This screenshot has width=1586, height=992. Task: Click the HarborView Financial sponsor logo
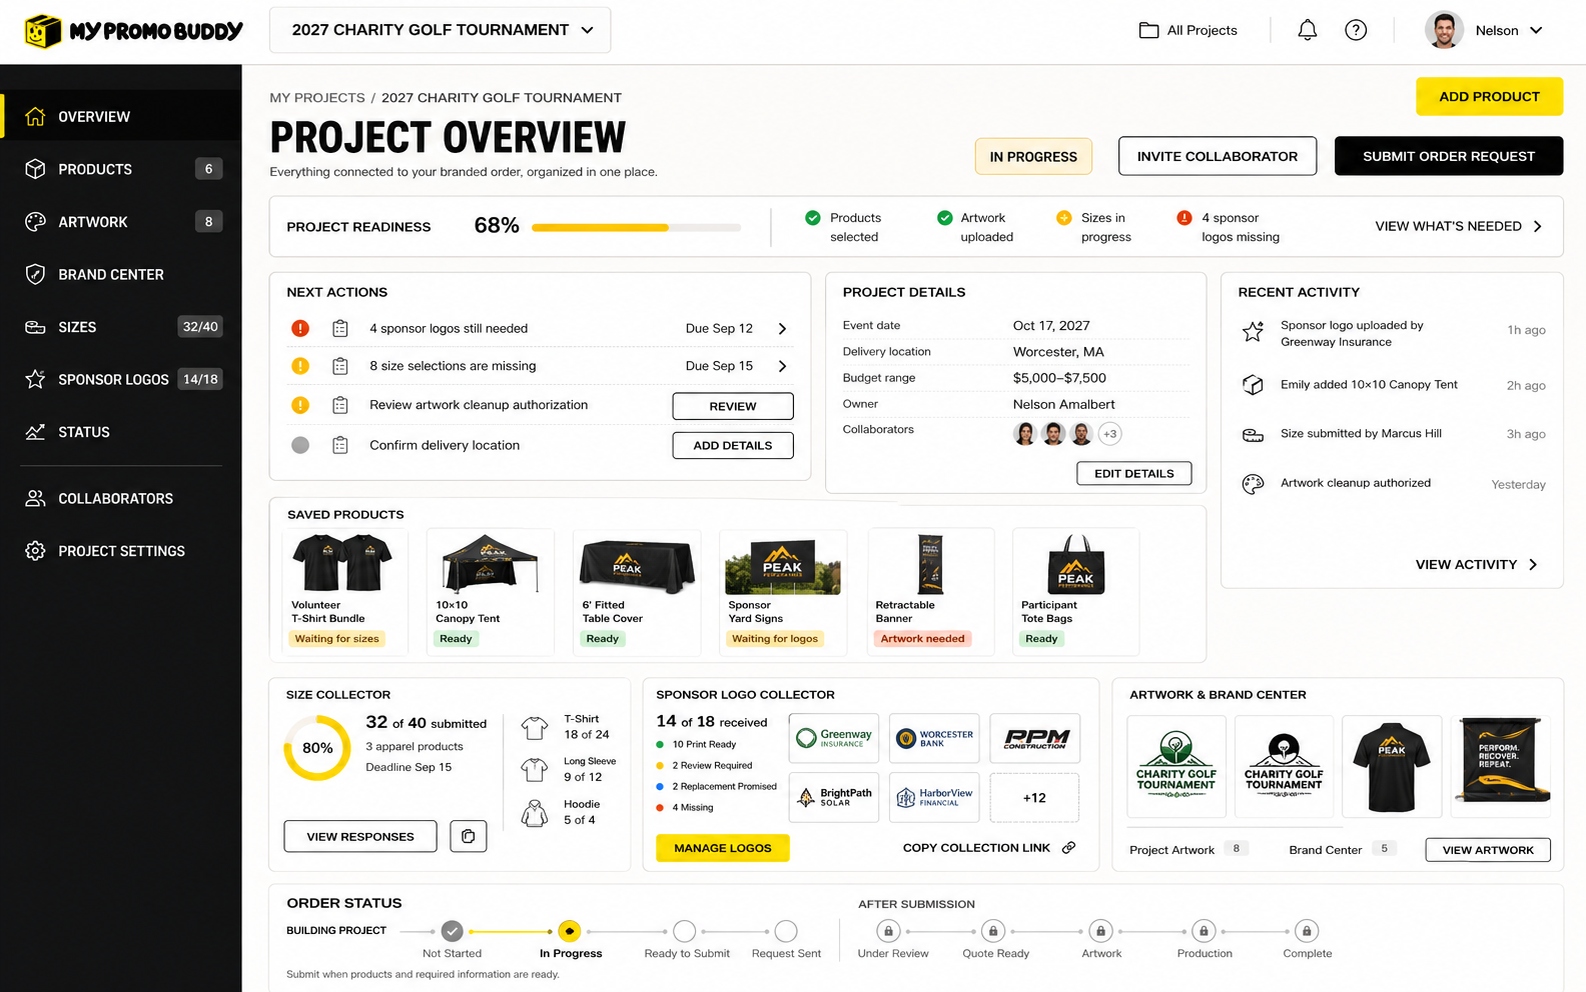934,797
